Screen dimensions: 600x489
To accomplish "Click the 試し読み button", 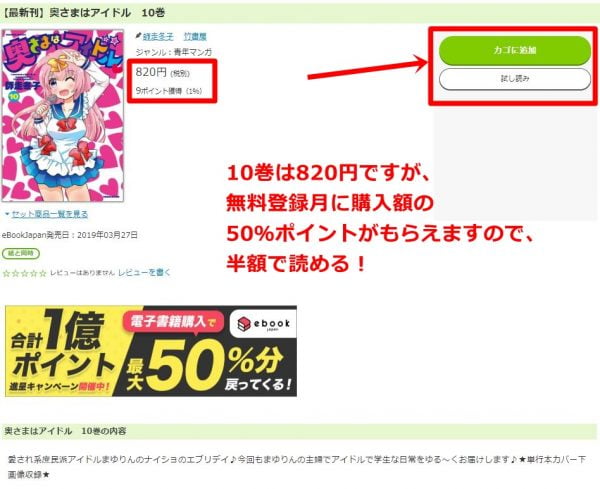I will click(x=515, y=79).
